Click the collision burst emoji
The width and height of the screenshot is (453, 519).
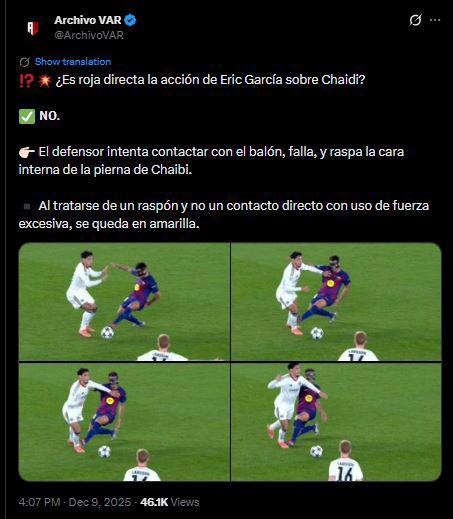click(x=44, y=80)
